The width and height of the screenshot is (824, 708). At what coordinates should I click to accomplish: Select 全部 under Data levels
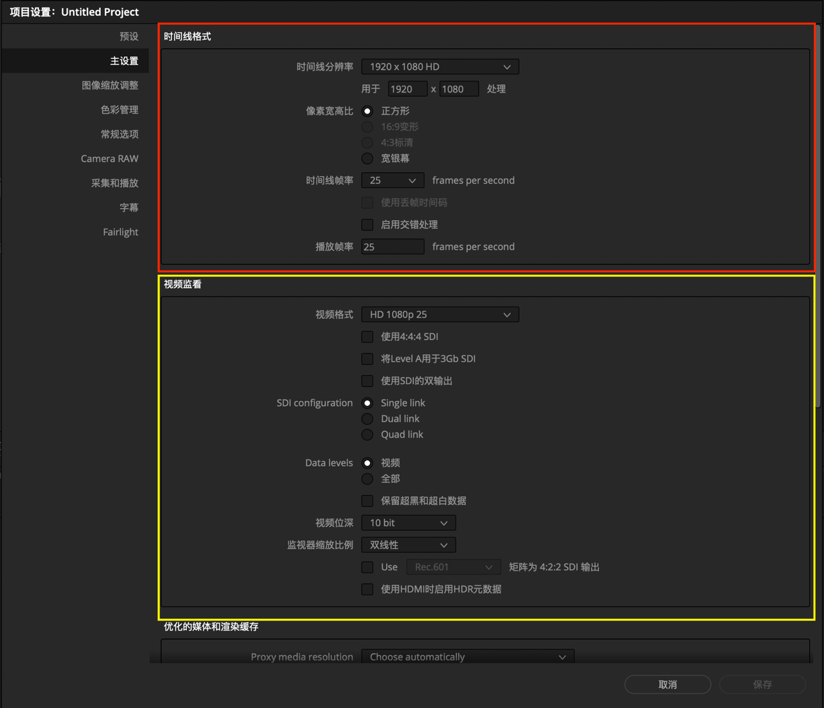367,478
